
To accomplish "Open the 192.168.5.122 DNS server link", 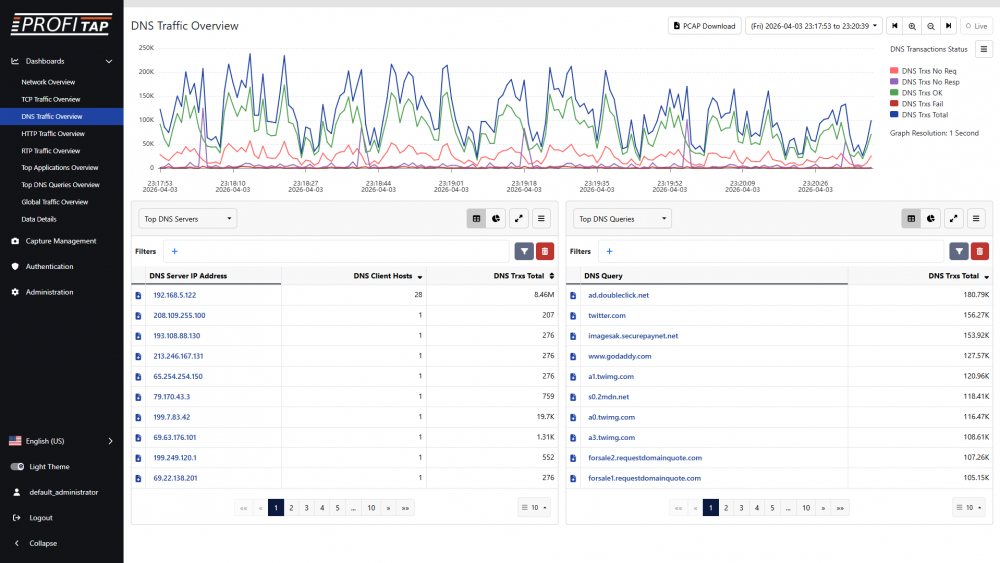I will tap(174, 295).
